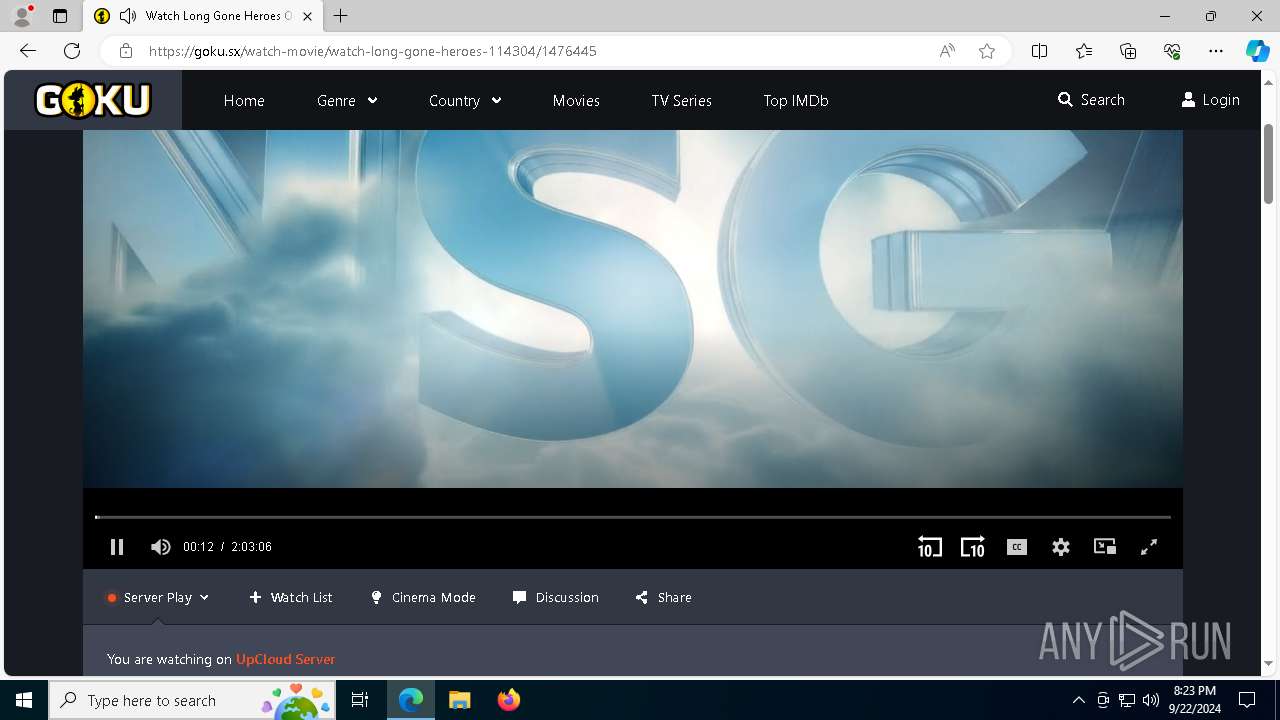Open new browser tab
This screenshot has height=720, width=1280.
pyautogui.click(x=341, y=16)
